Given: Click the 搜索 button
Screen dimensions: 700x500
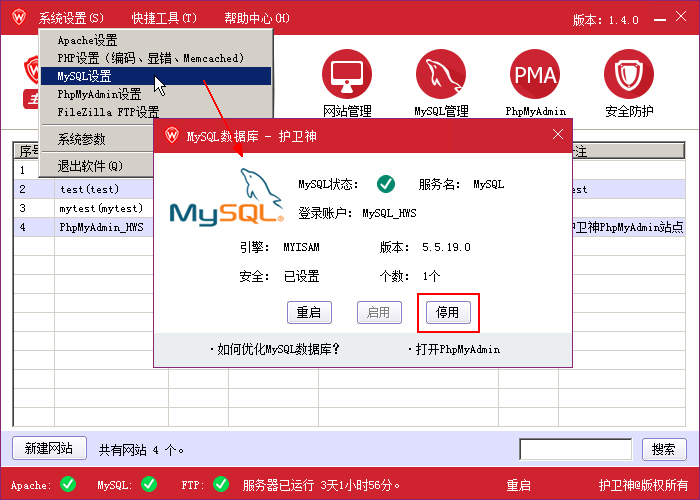Looking at the screenshot, I should tap(664, 449).
